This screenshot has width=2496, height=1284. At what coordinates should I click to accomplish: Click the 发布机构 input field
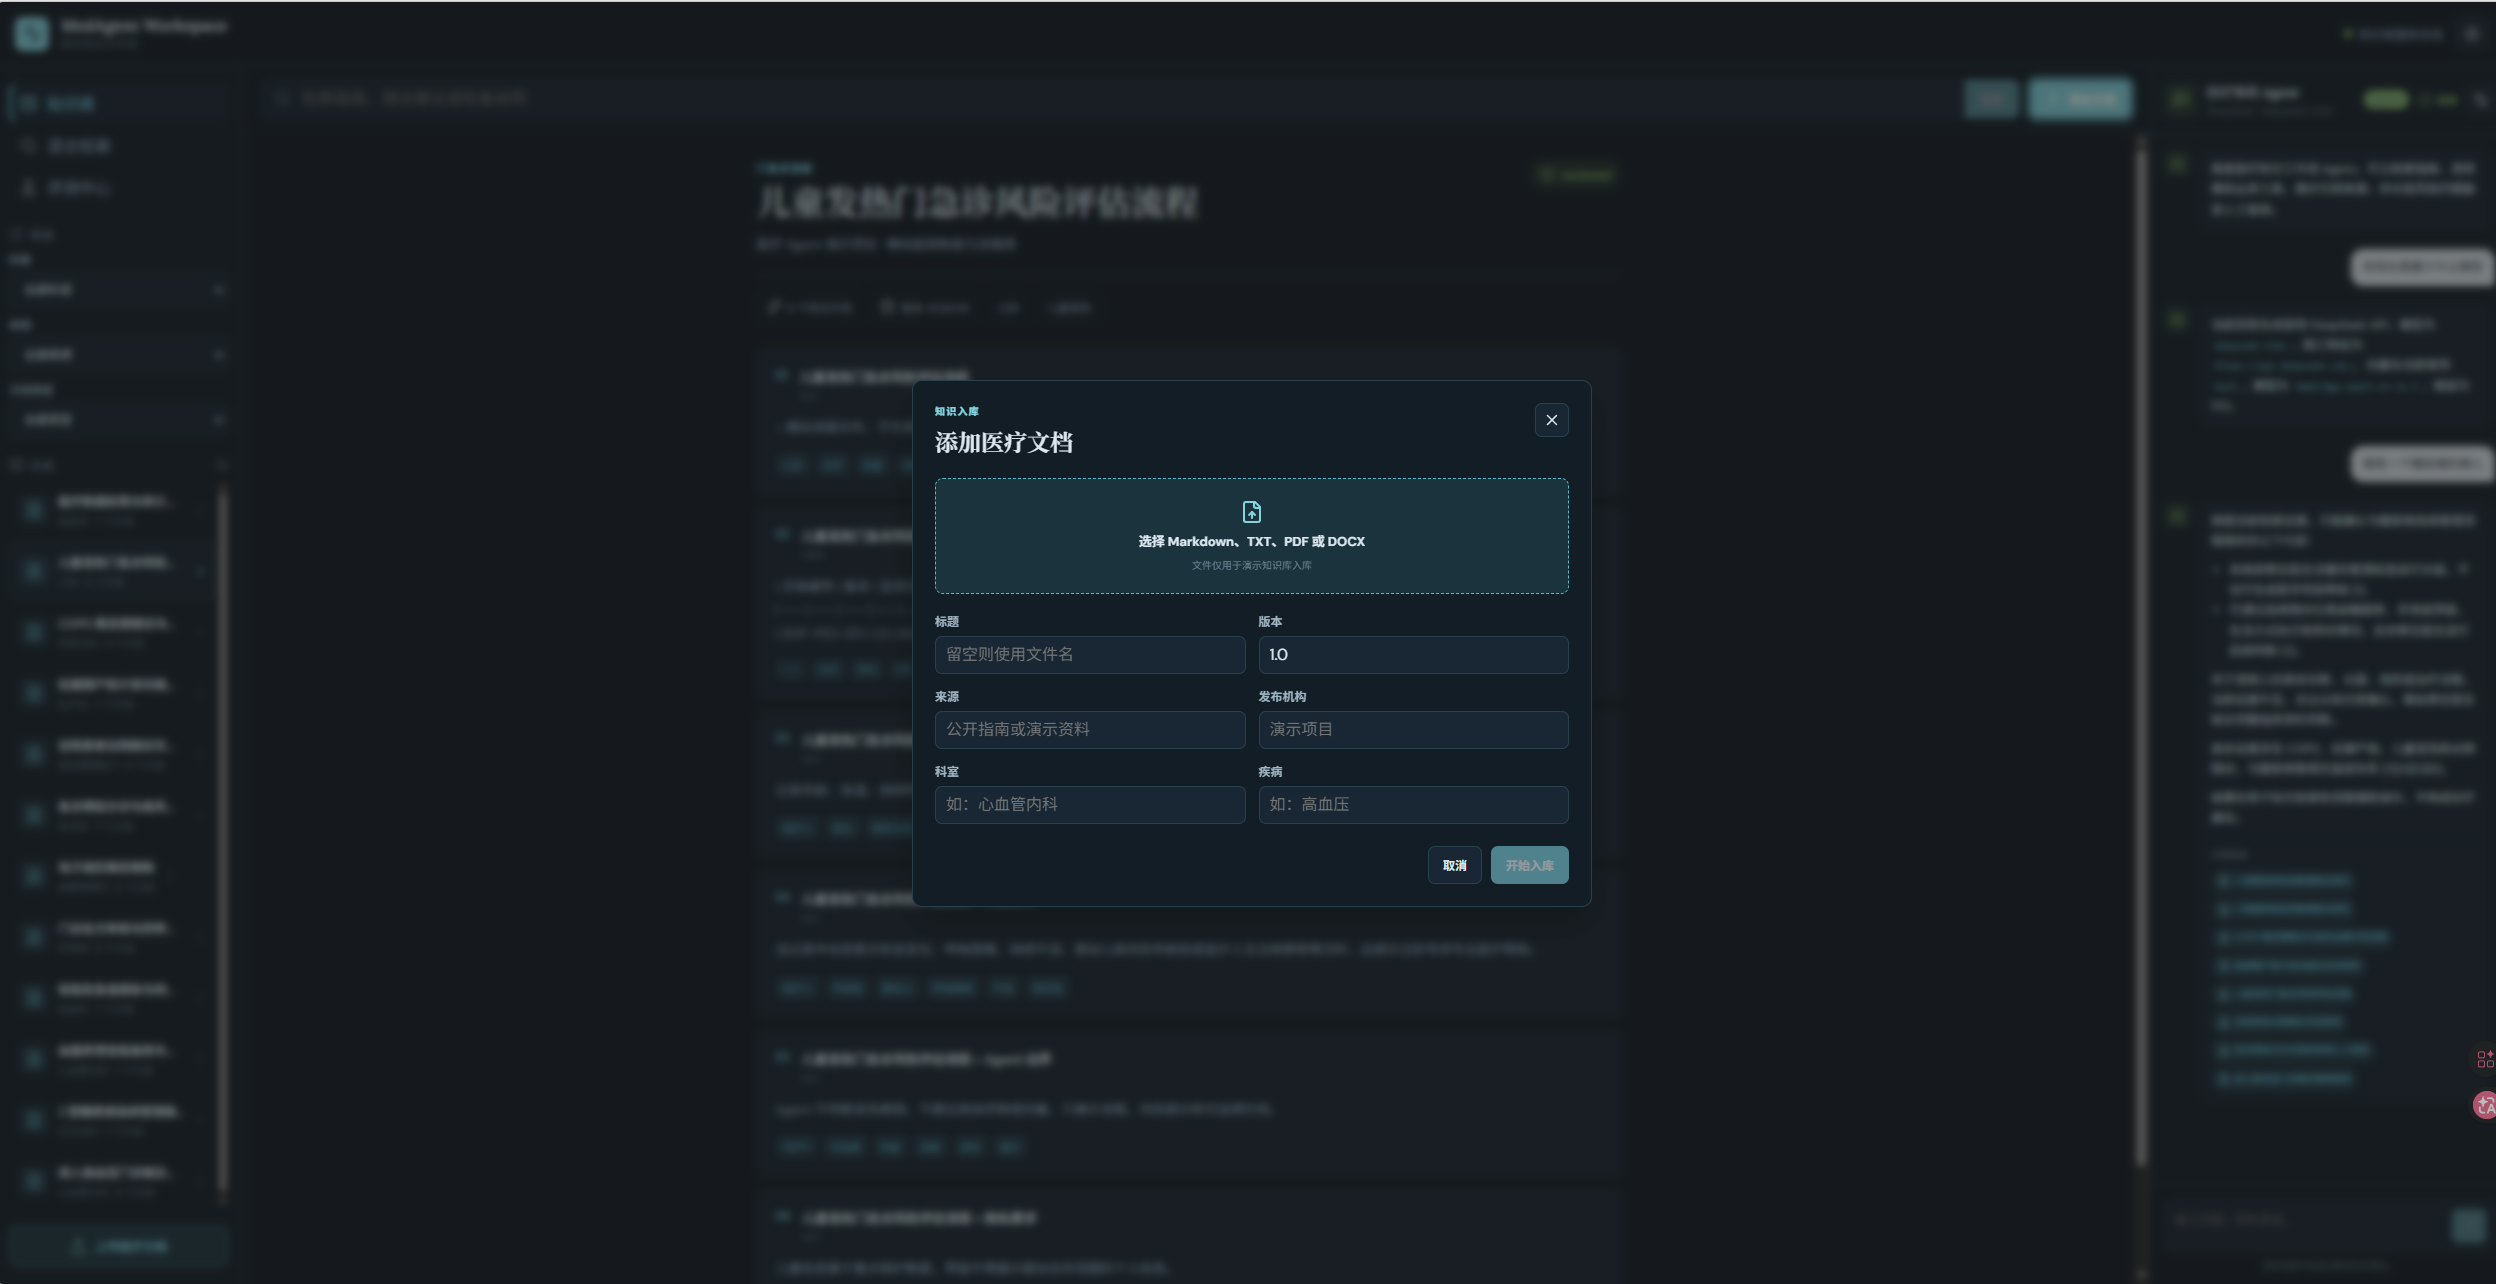click(x=1413, y=729)
